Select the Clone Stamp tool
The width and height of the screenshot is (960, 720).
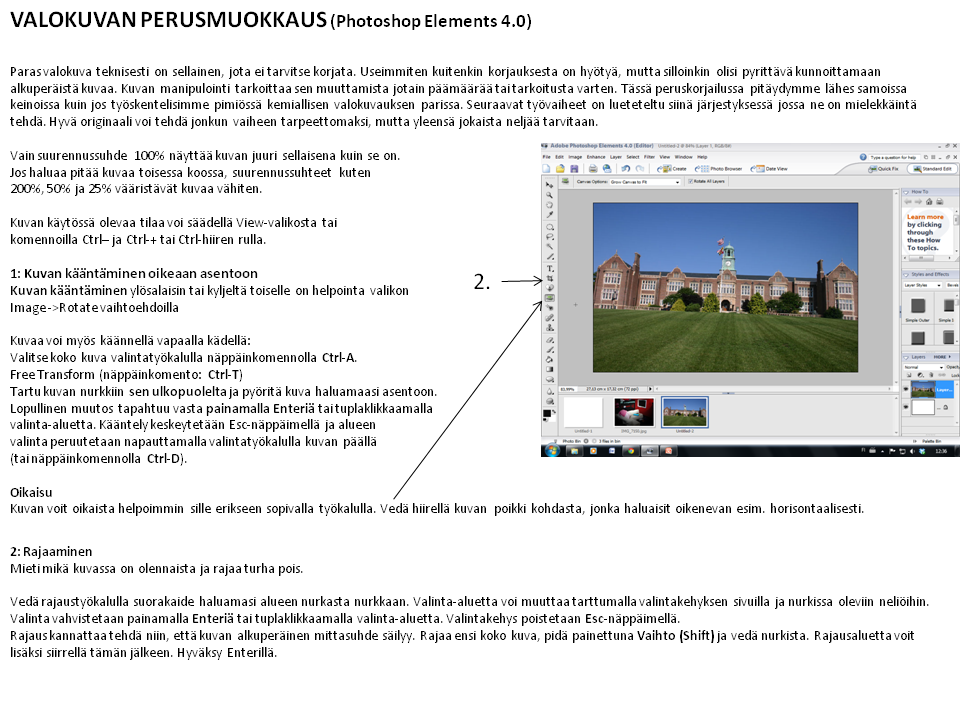550,328
